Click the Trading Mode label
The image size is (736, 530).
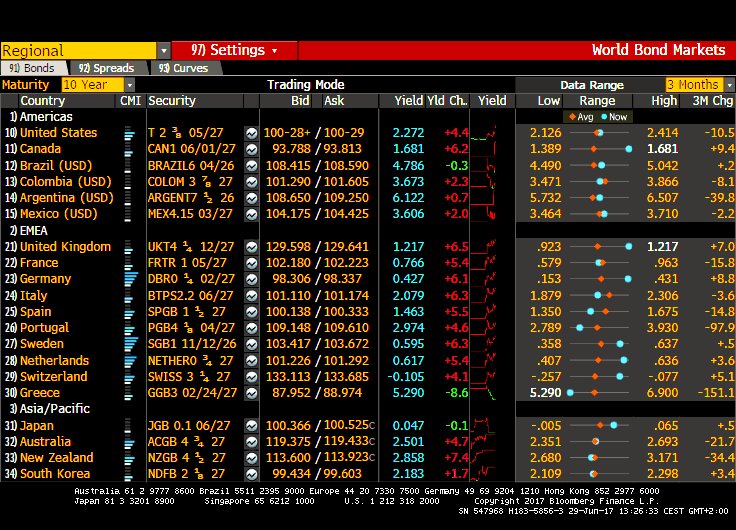(x=306, y=85)
